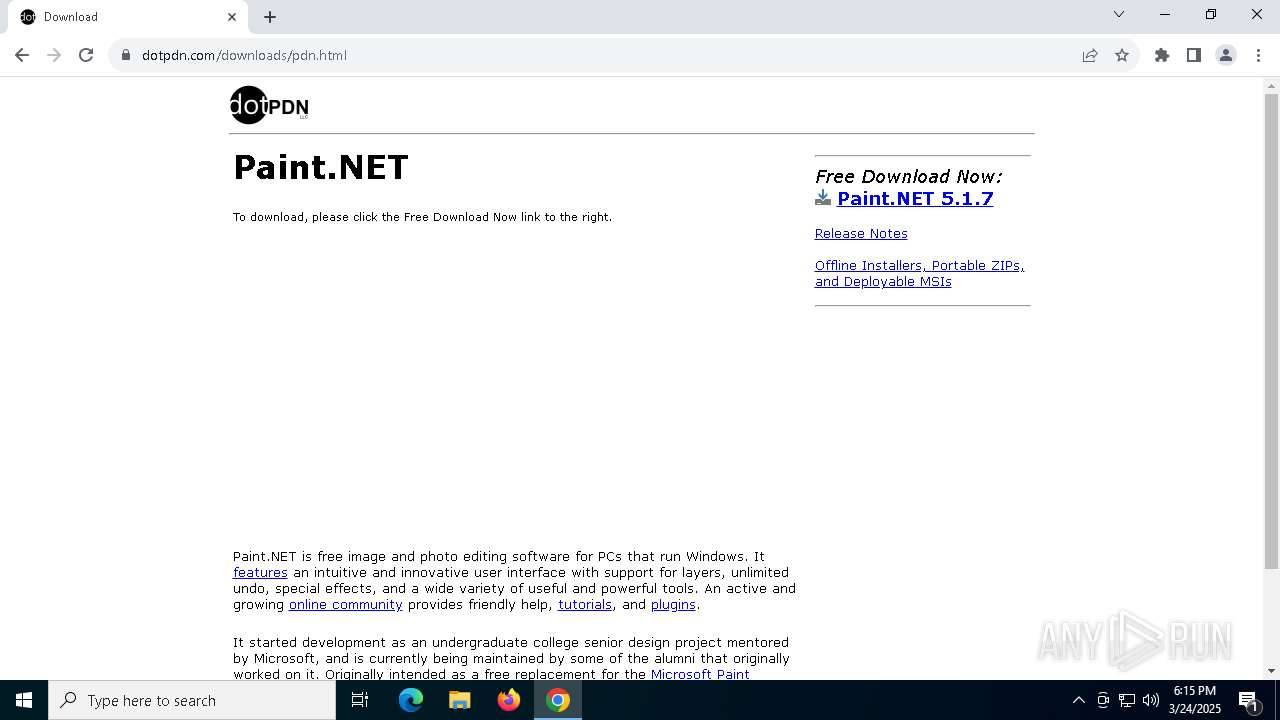
Task: Open the plugins link
Action: [x=673, y=604]
